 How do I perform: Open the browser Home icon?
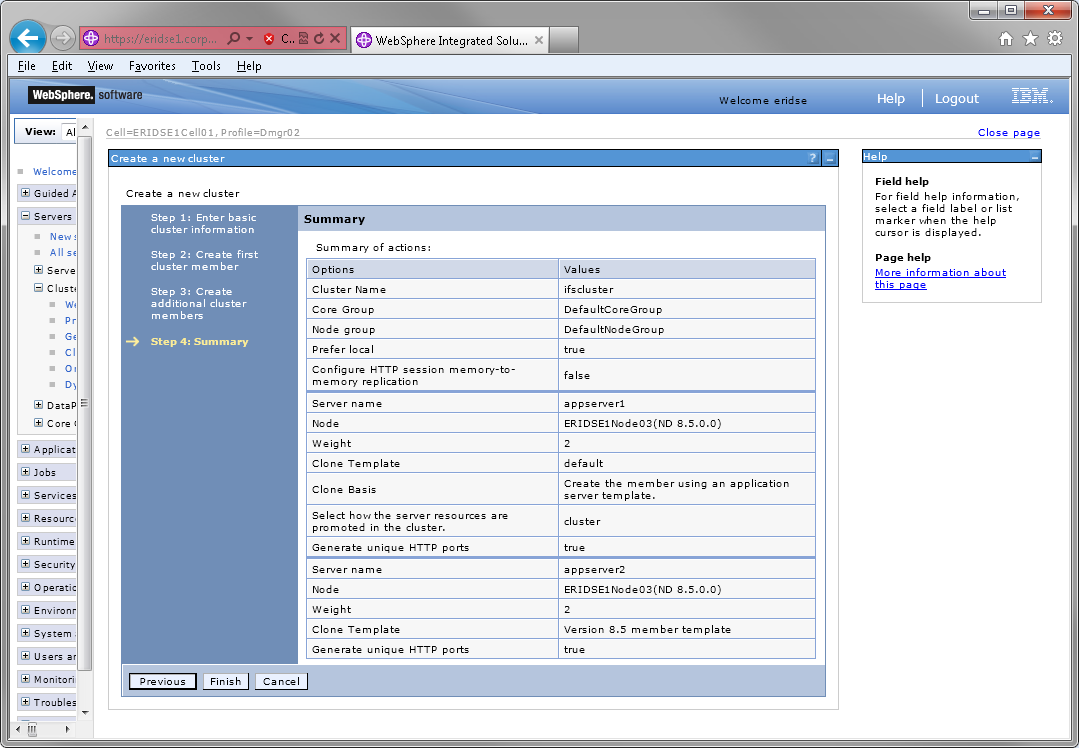pos(1005,39)
